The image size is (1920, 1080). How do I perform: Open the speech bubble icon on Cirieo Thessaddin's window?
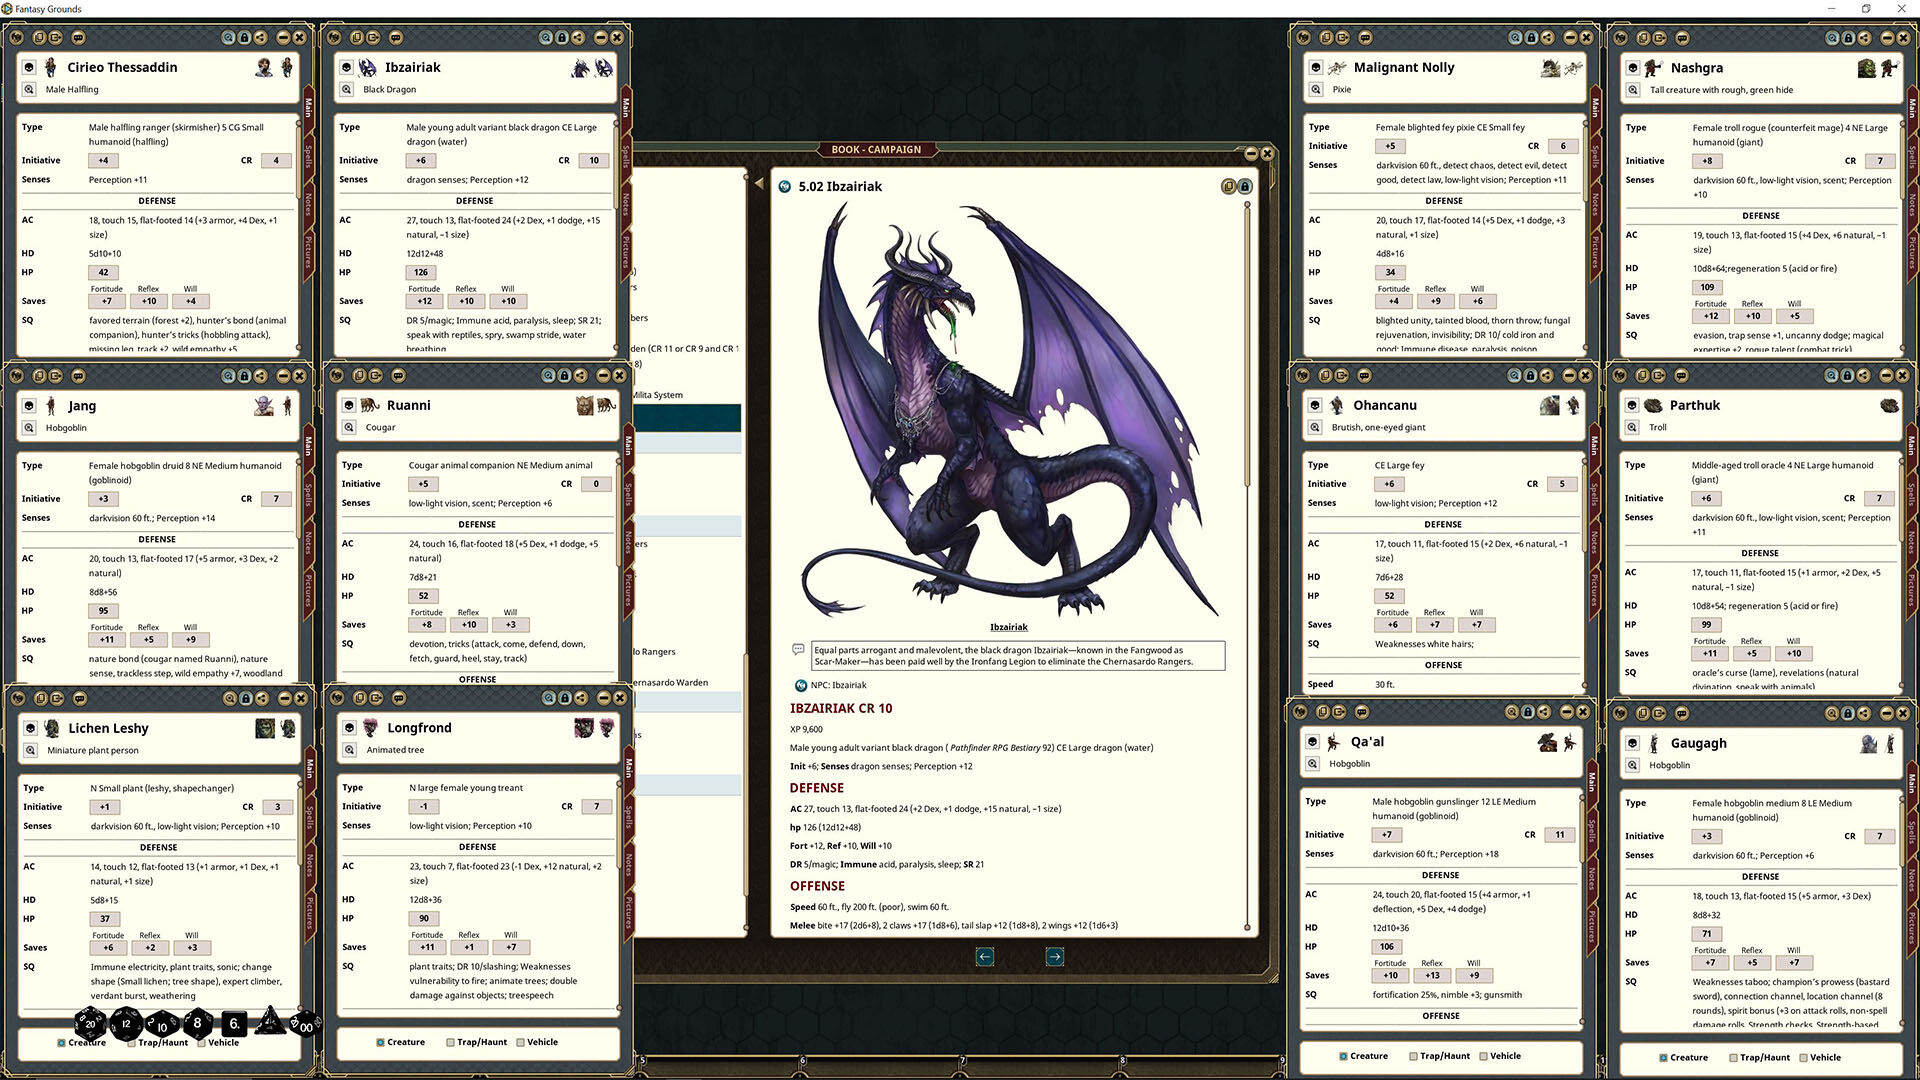77,37
